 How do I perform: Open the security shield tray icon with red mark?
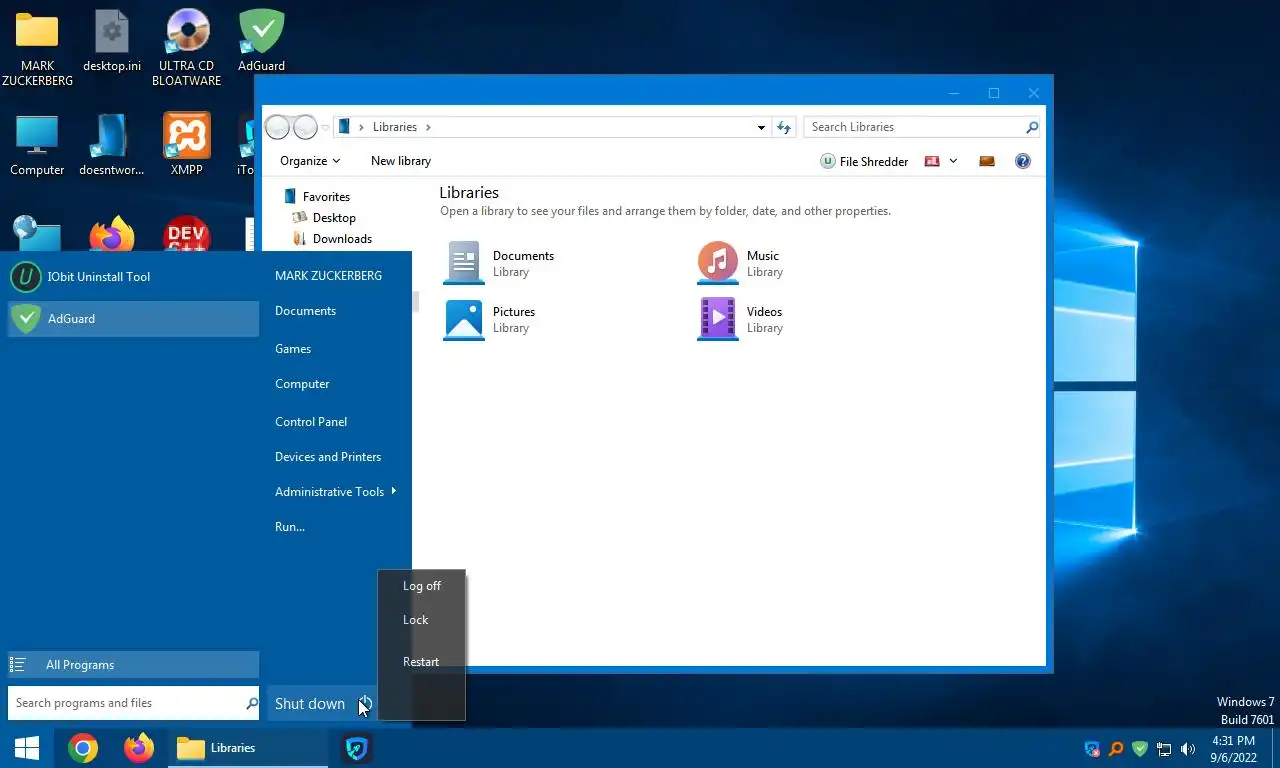coord(1092,749)
